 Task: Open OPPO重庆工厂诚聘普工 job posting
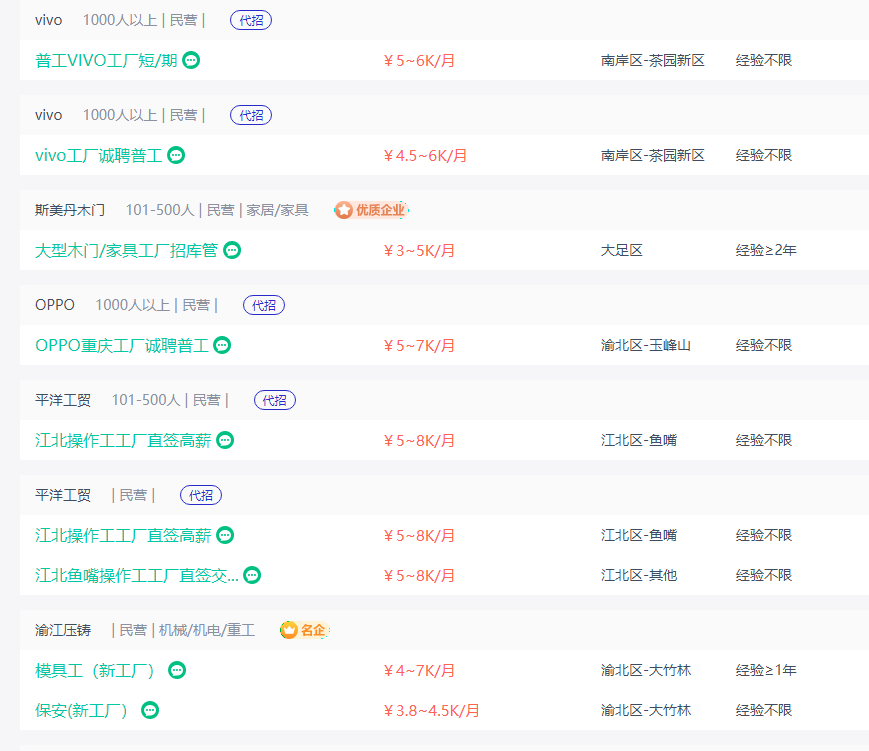point(121,345)
